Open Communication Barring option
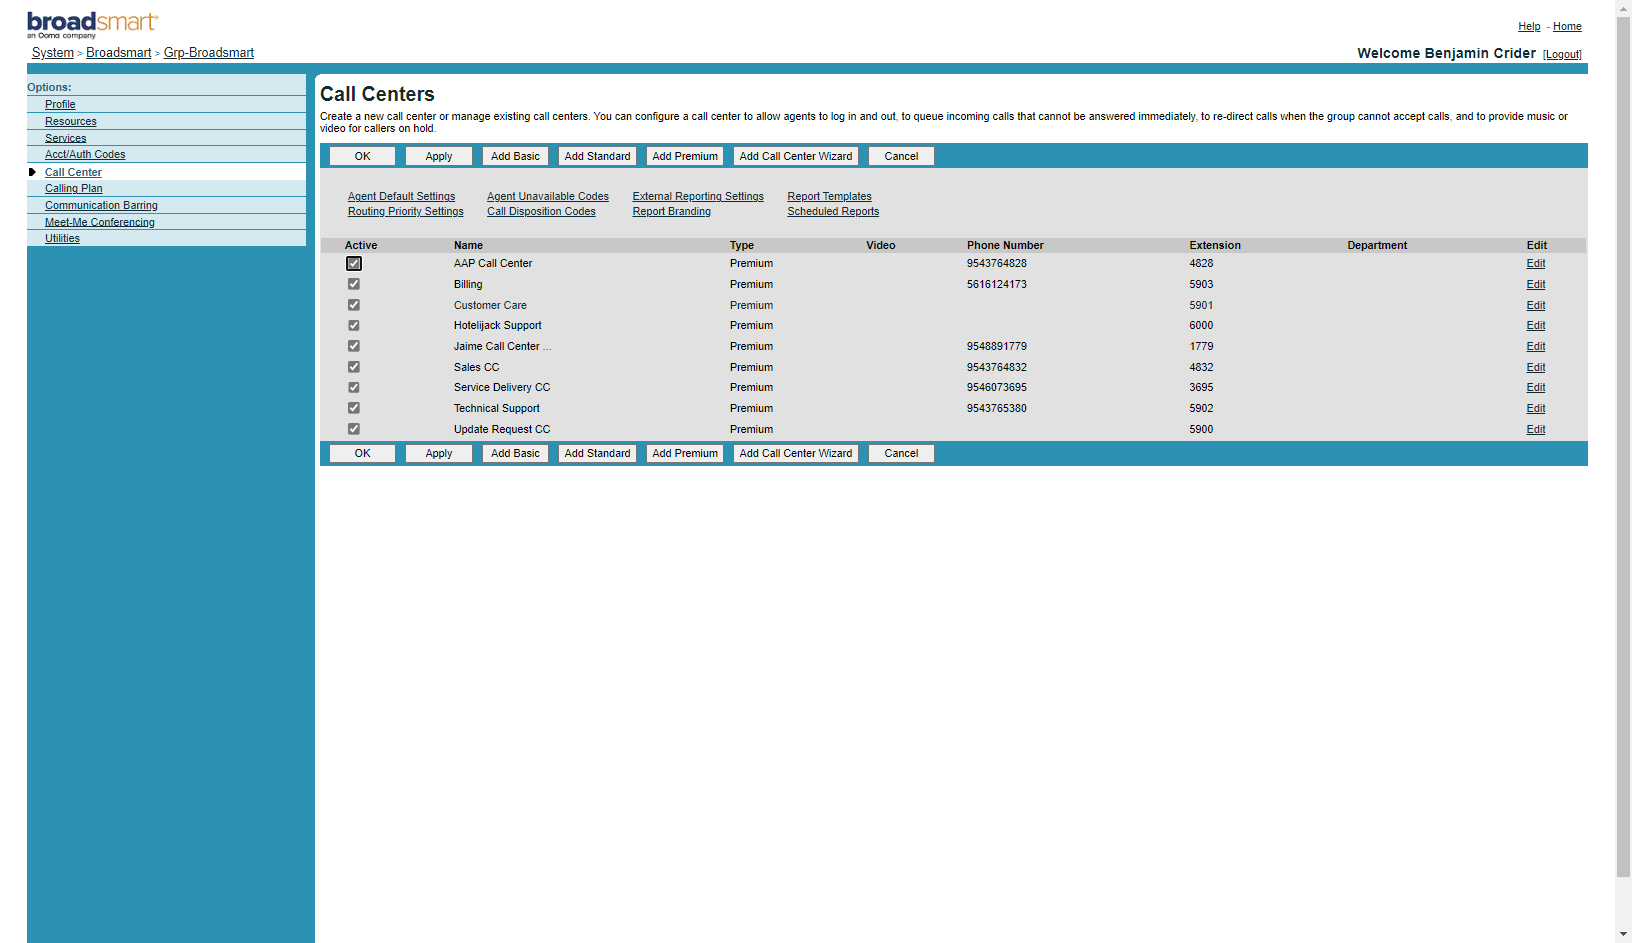 click(101, 205)
